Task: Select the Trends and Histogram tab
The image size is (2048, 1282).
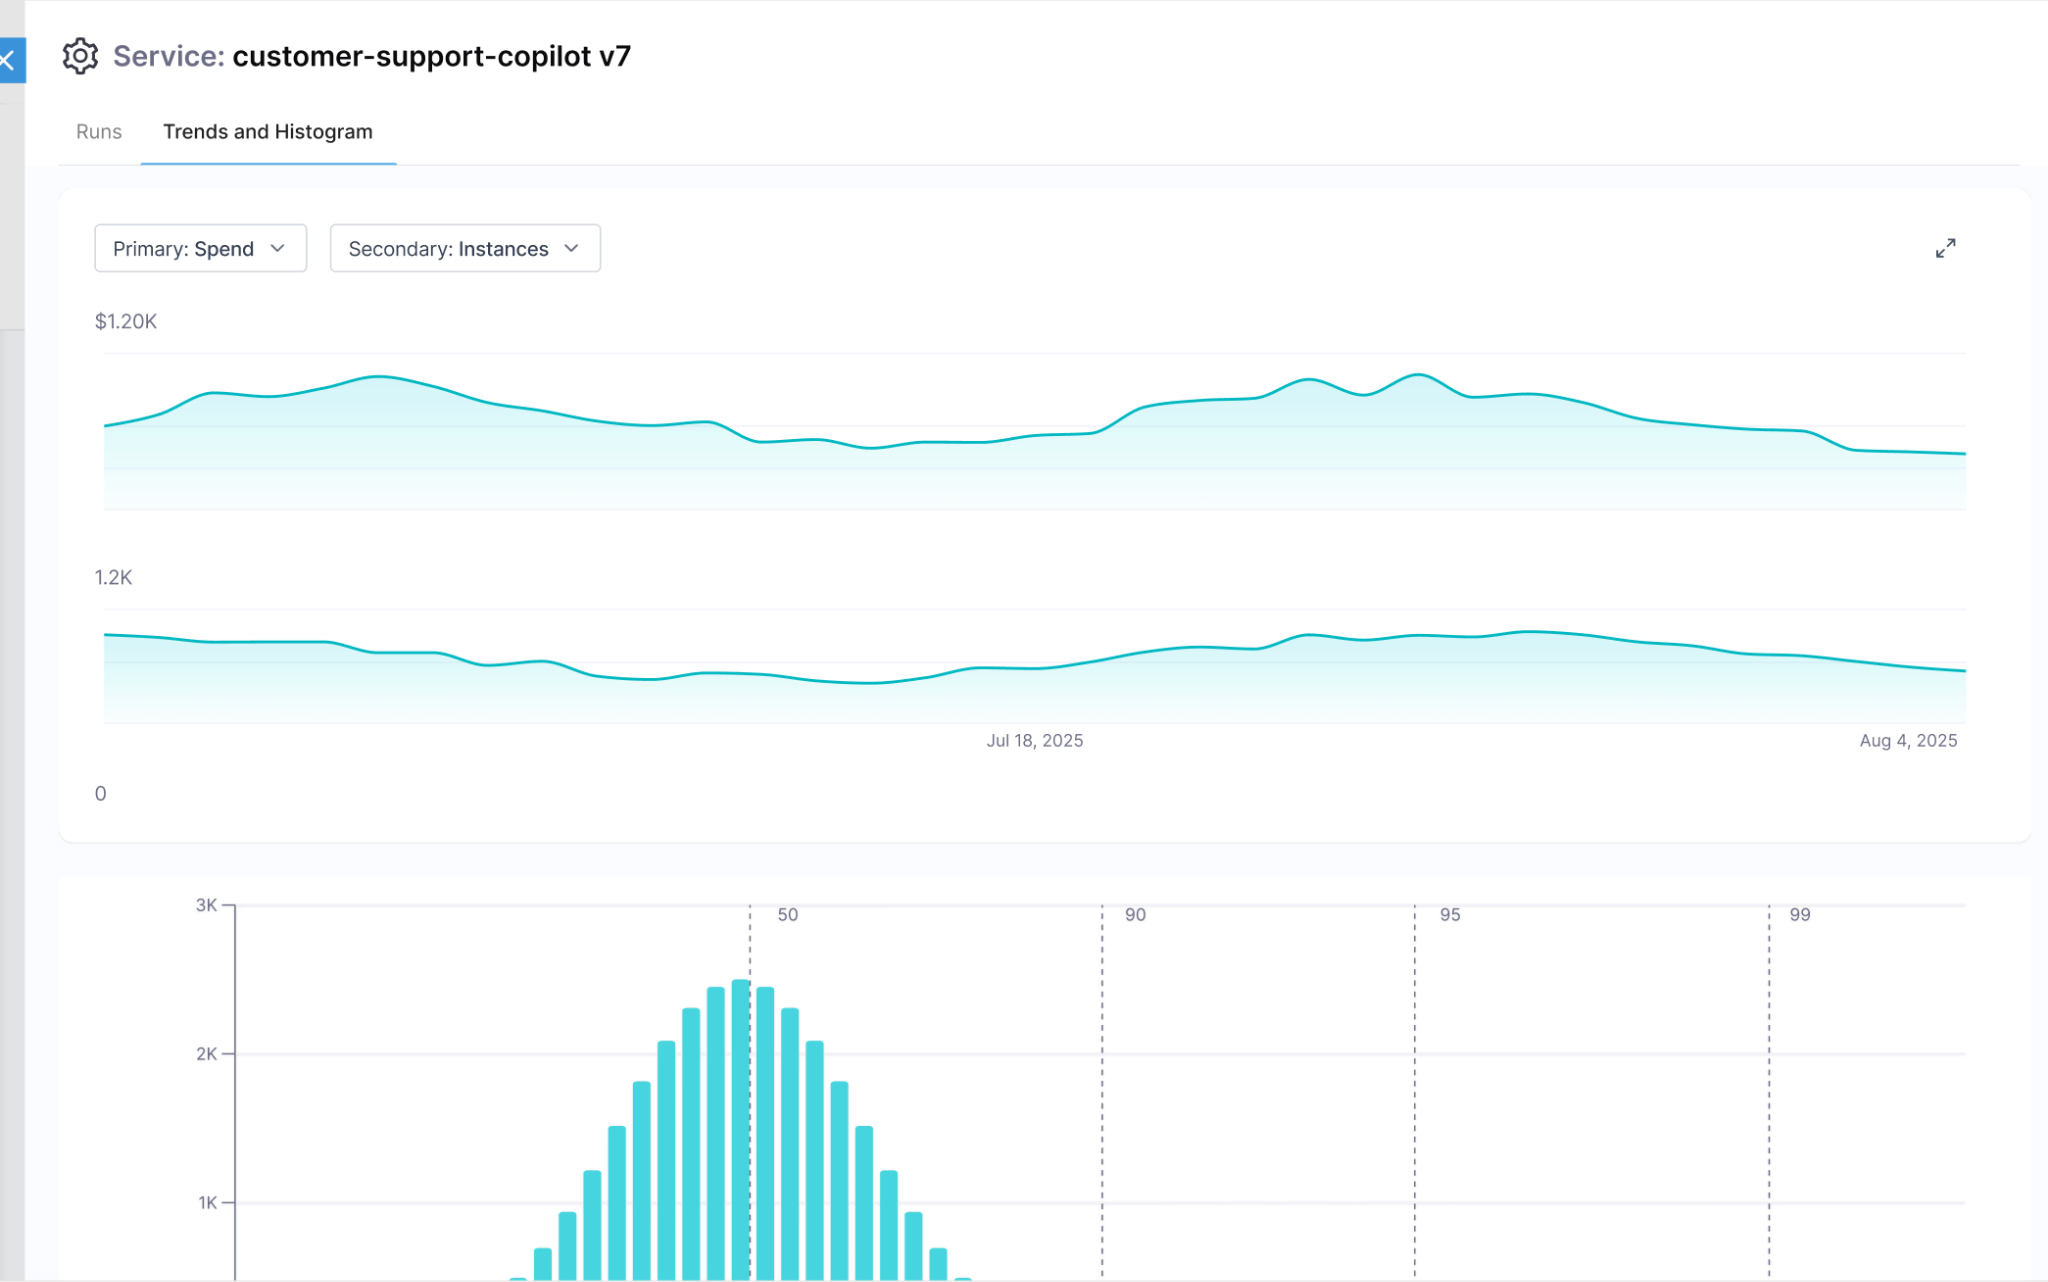Action: [268, 132]
